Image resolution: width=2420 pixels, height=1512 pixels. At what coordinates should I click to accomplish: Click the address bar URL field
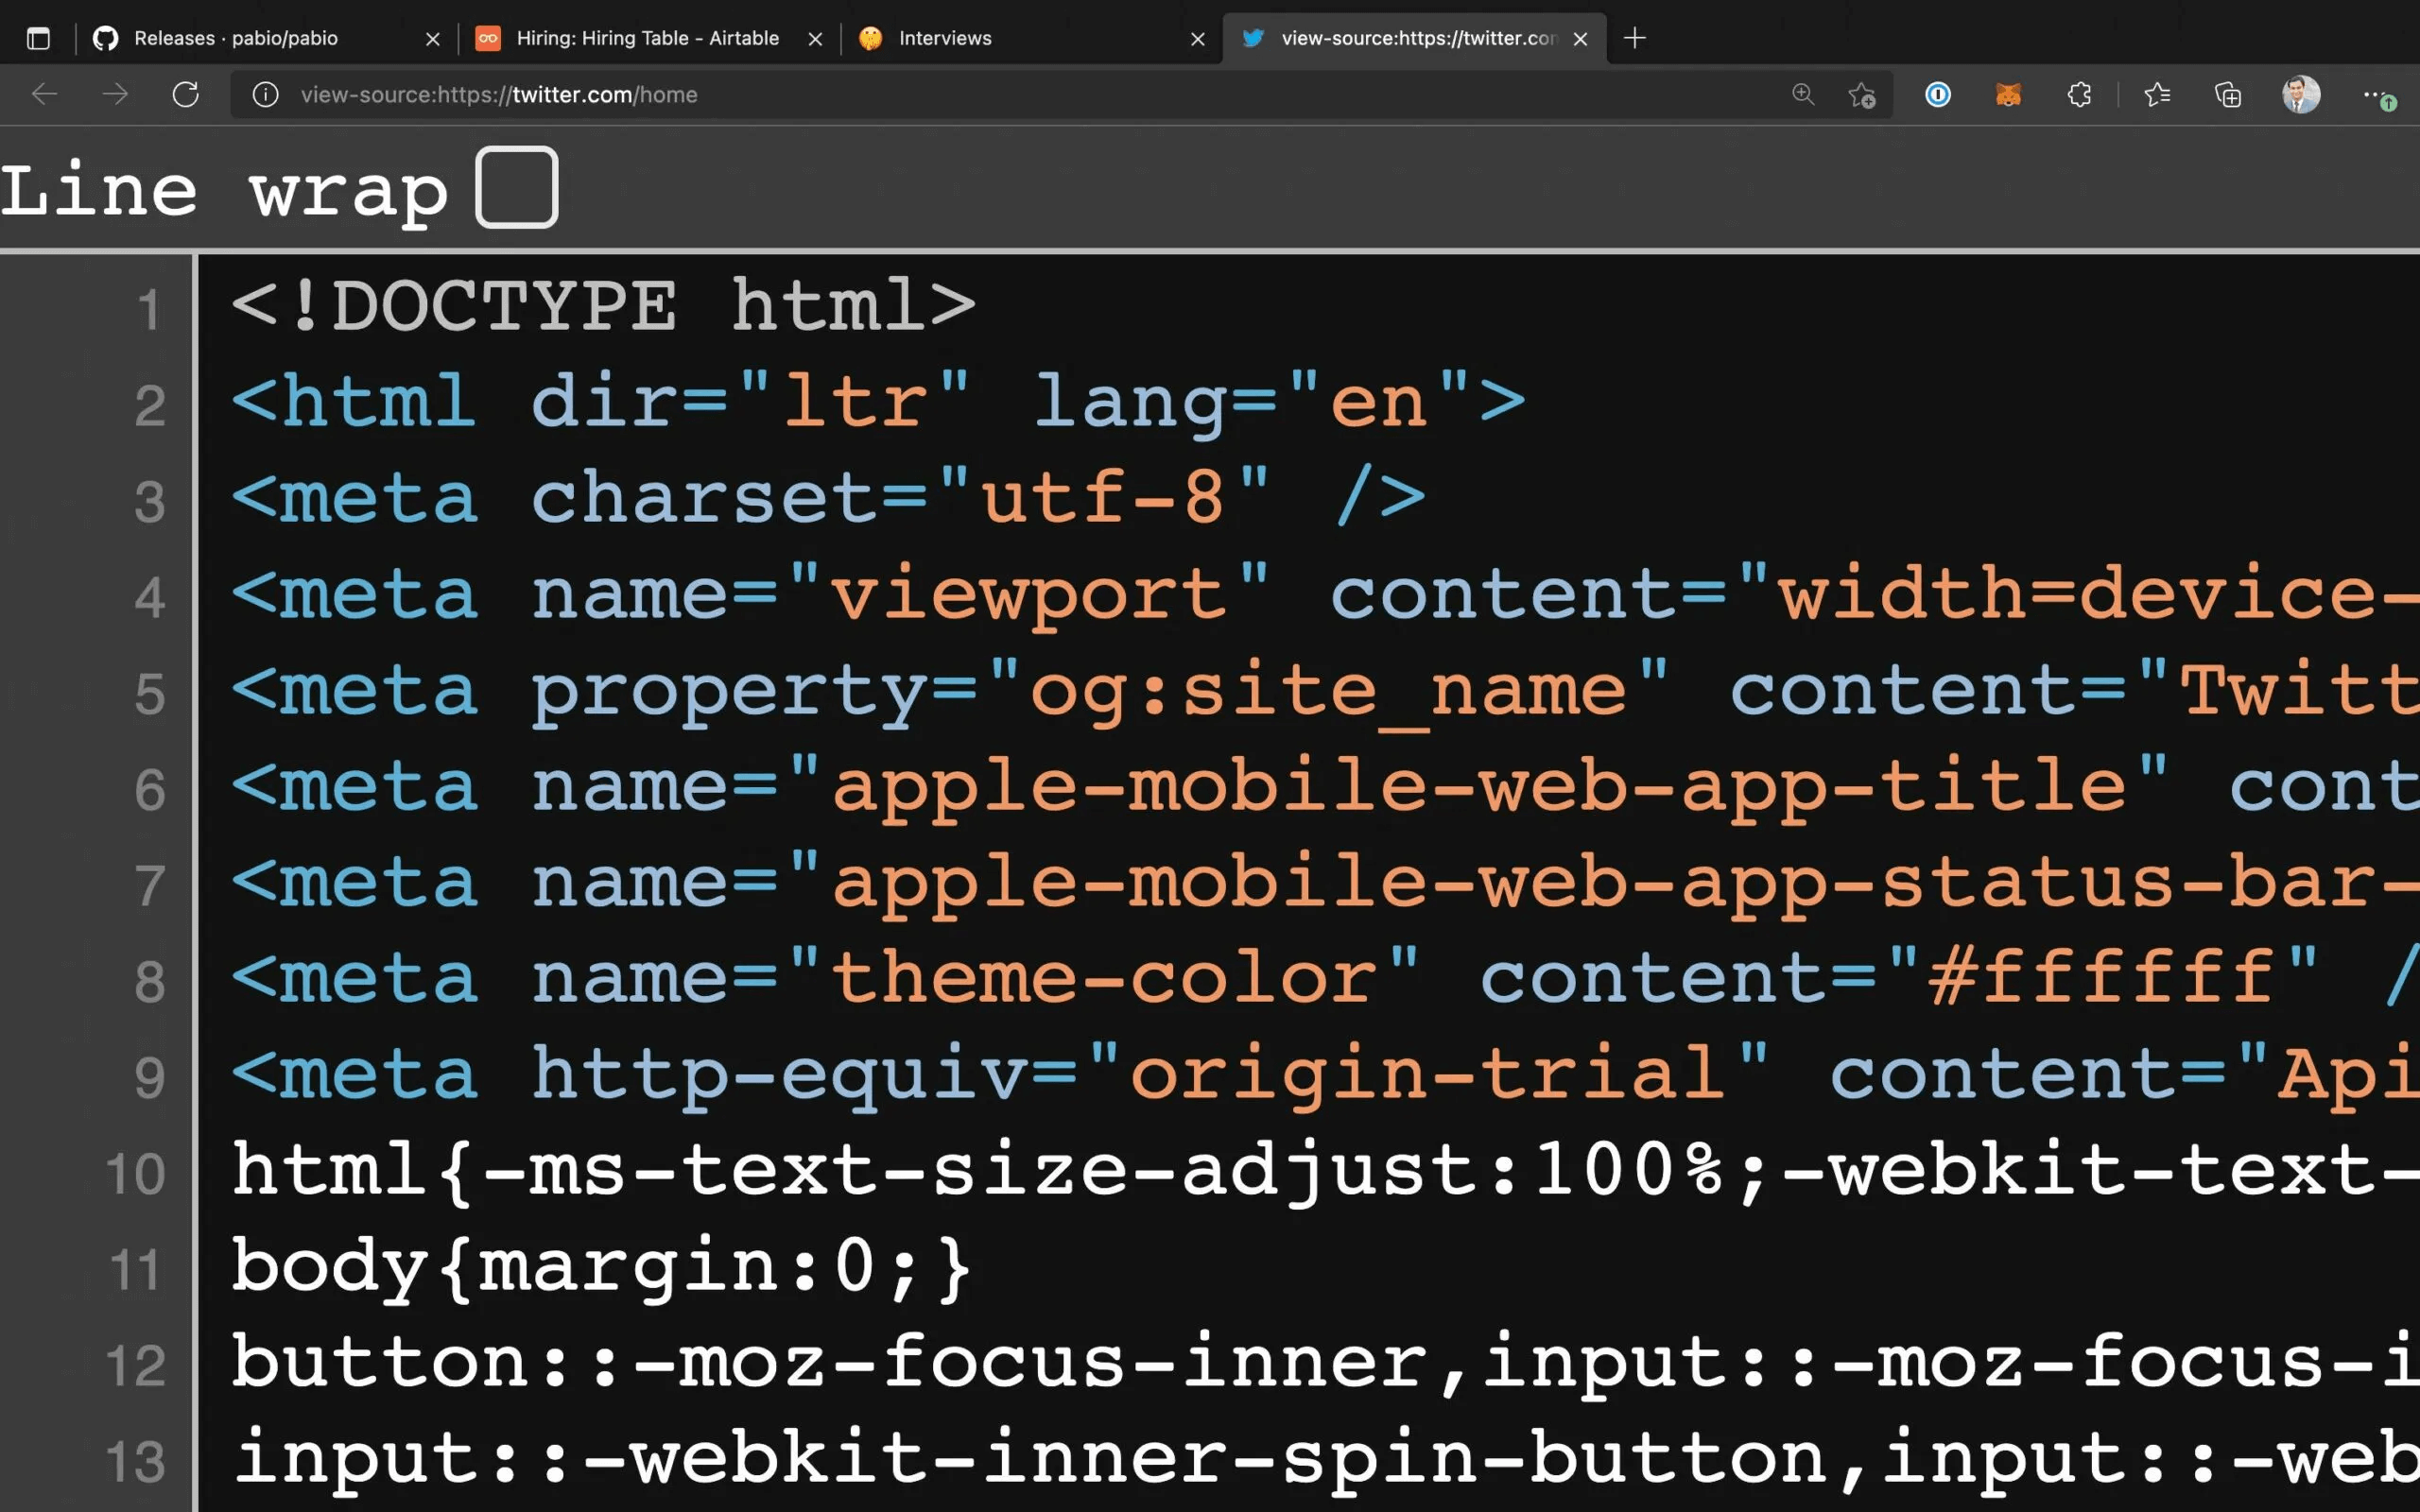1000,95
